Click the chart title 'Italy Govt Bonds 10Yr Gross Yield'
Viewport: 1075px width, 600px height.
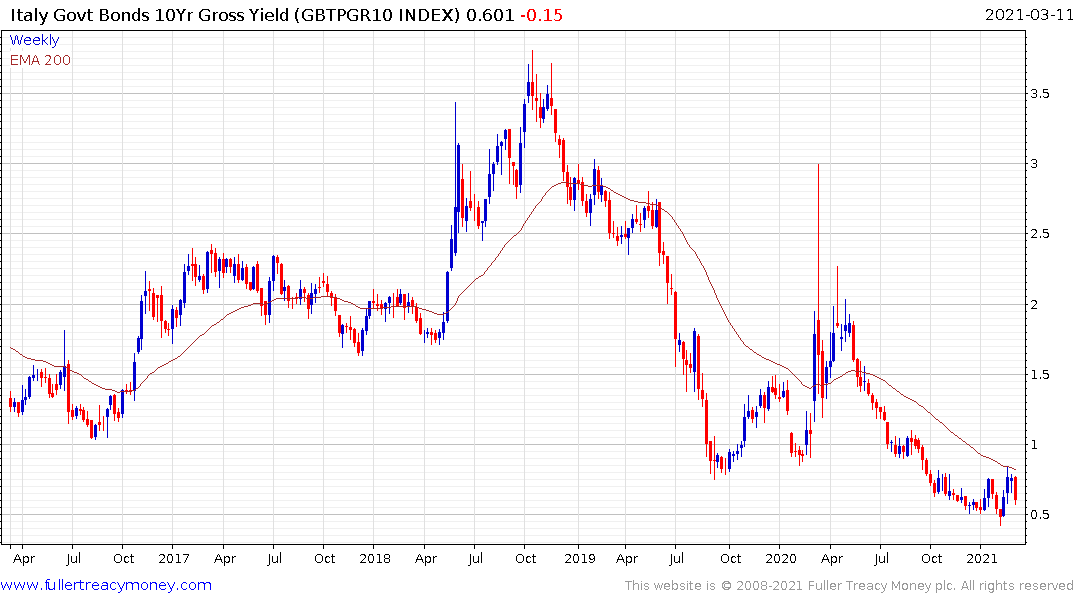149,14
